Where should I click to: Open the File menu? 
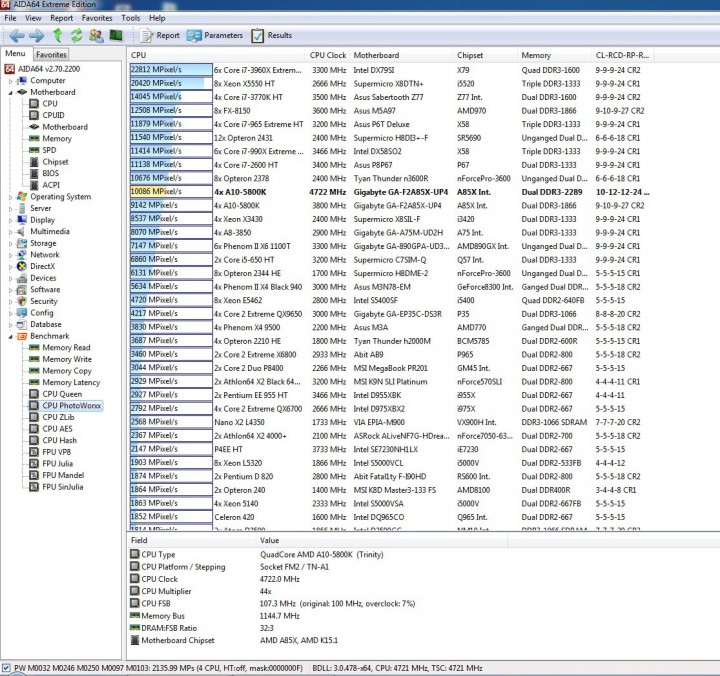[x=10, y=18]
